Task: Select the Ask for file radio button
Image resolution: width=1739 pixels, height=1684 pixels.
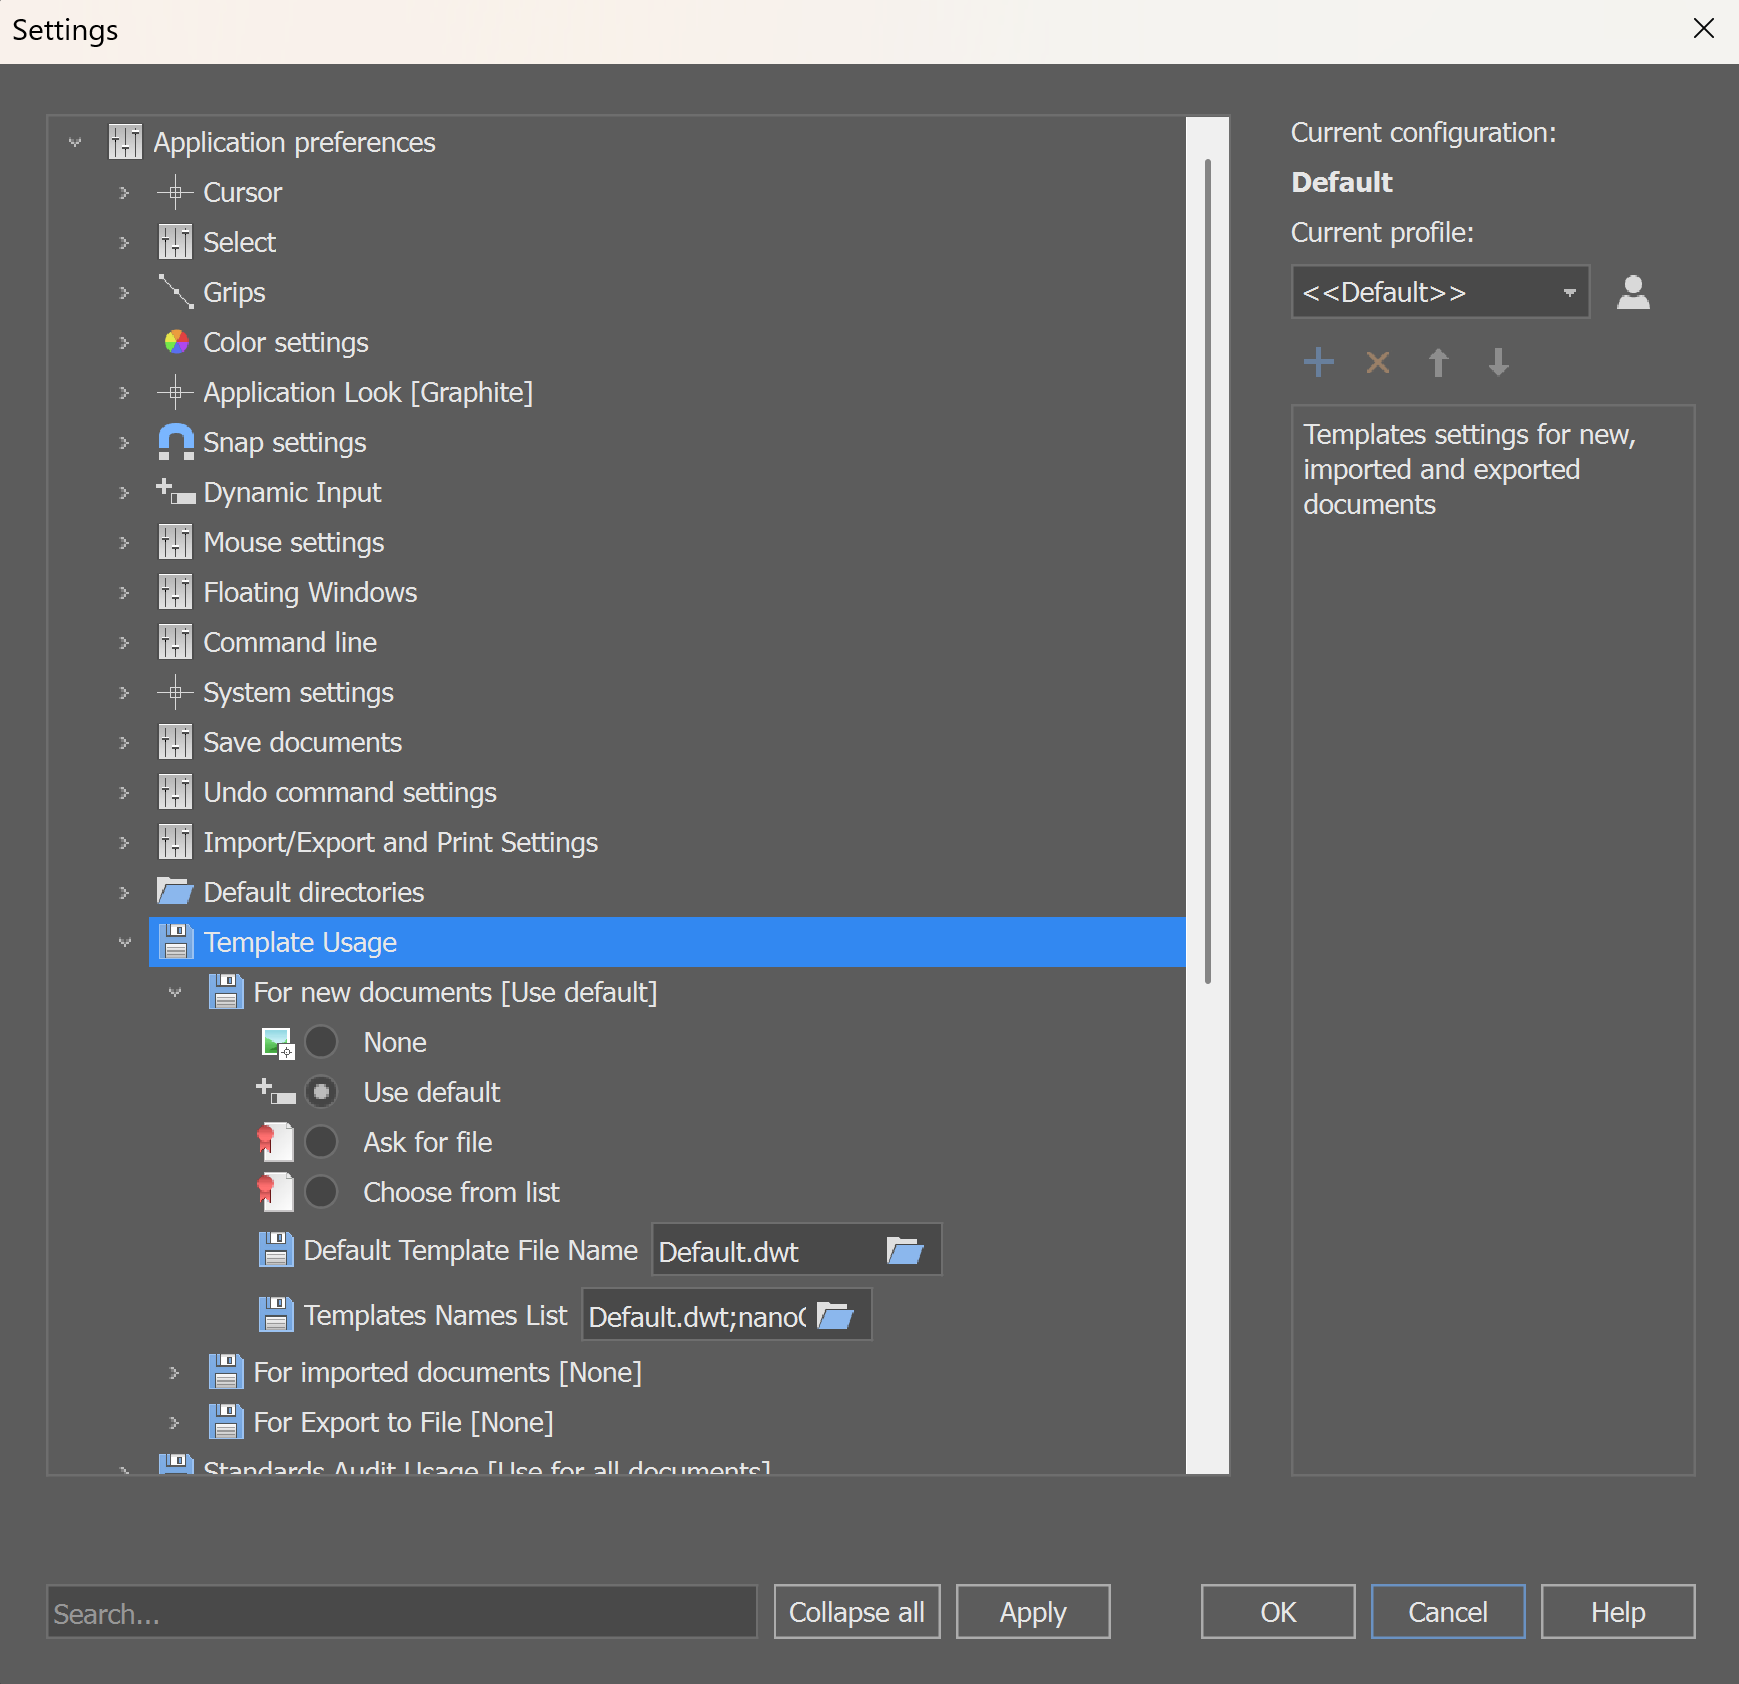Action: [321, 1142]
